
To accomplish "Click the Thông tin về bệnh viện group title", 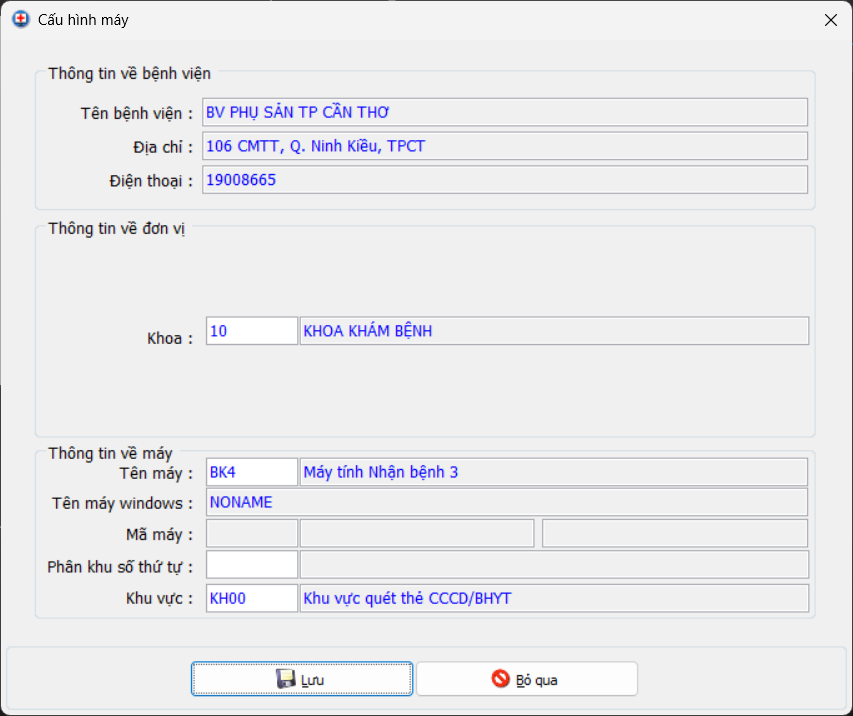I will click(129, 73).
